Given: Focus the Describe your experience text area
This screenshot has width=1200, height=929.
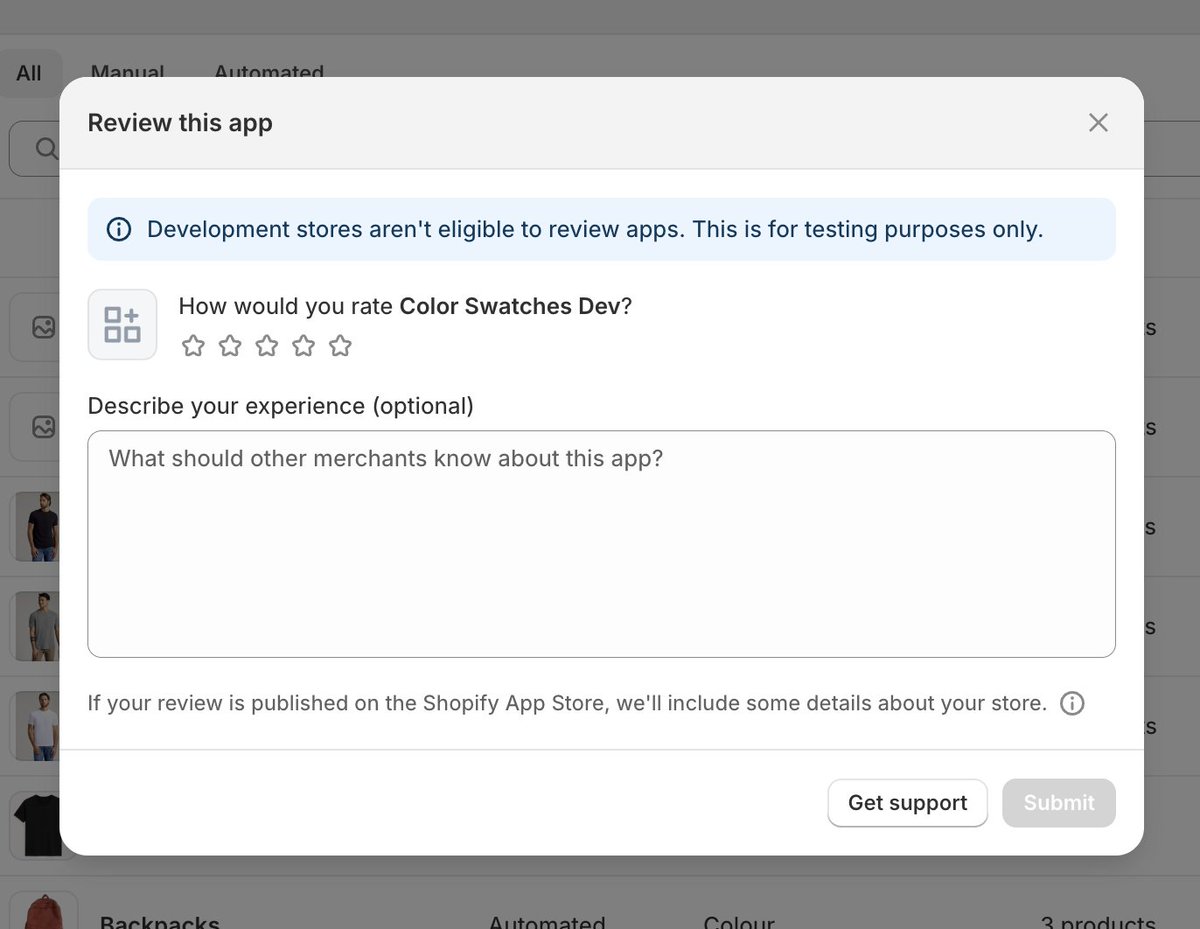Looking at the screenshot, I should (601, 544).
